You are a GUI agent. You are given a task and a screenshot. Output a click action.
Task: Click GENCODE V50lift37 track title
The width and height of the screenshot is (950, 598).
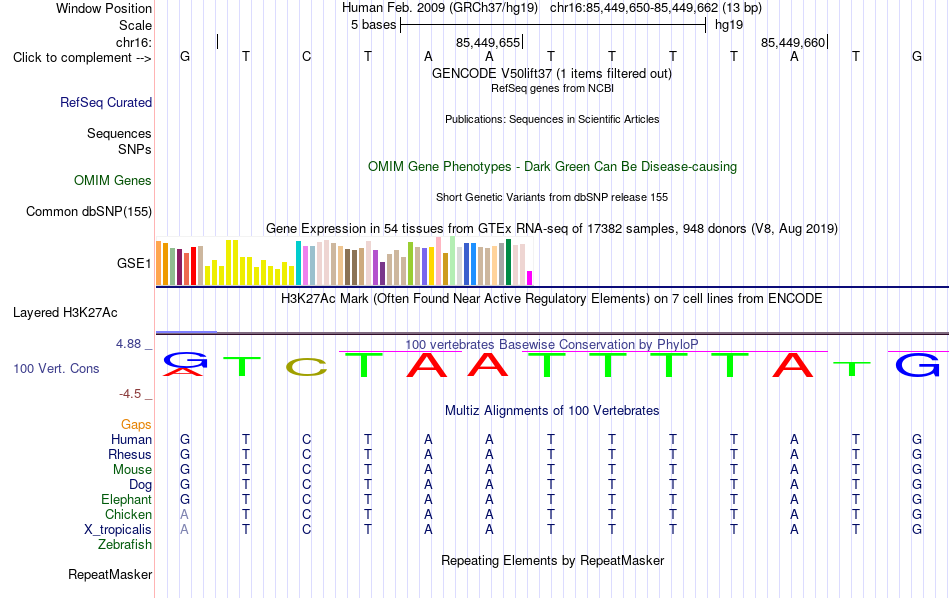click(x=552, y=73)
